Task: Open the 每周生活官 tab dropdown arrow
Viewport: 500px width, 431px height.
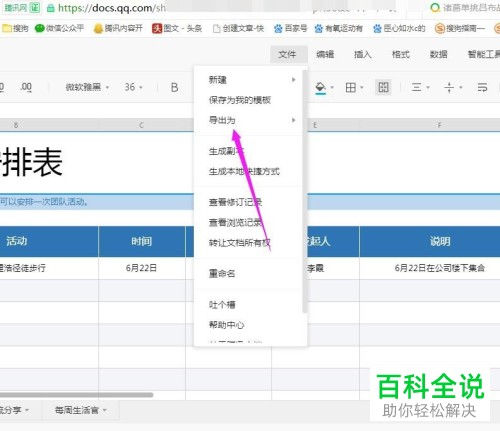Action: pyautogui.click(x=105, y=410)
